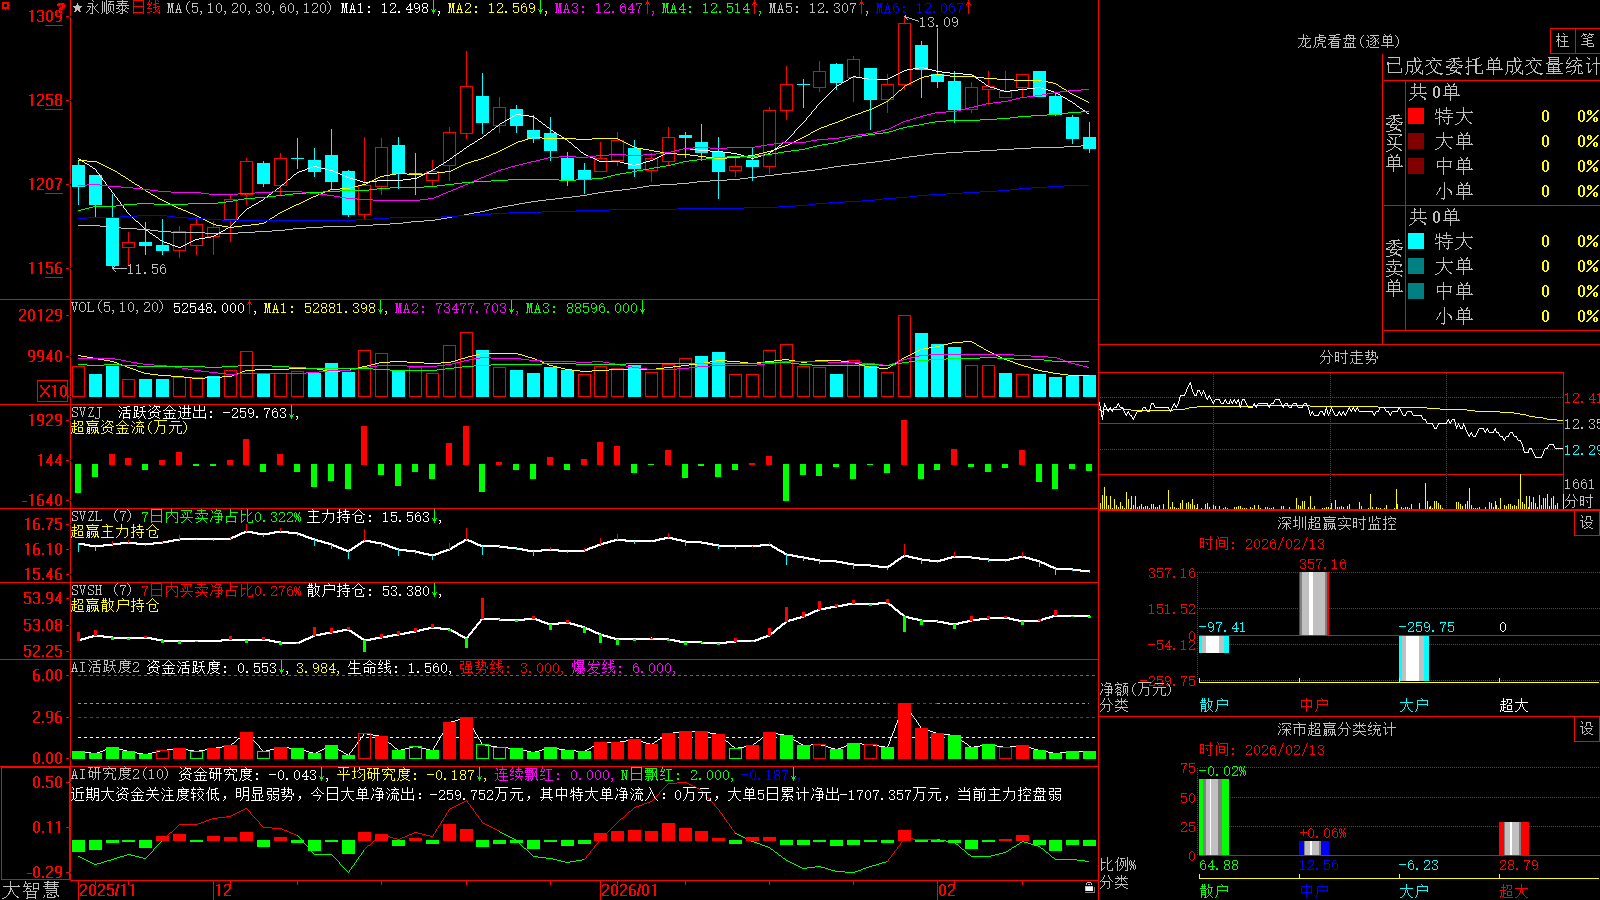Open settings 设 for 深圳超赢实时监控
1600x900 pixels.
pyautogui.click(x=1587, y=523)
